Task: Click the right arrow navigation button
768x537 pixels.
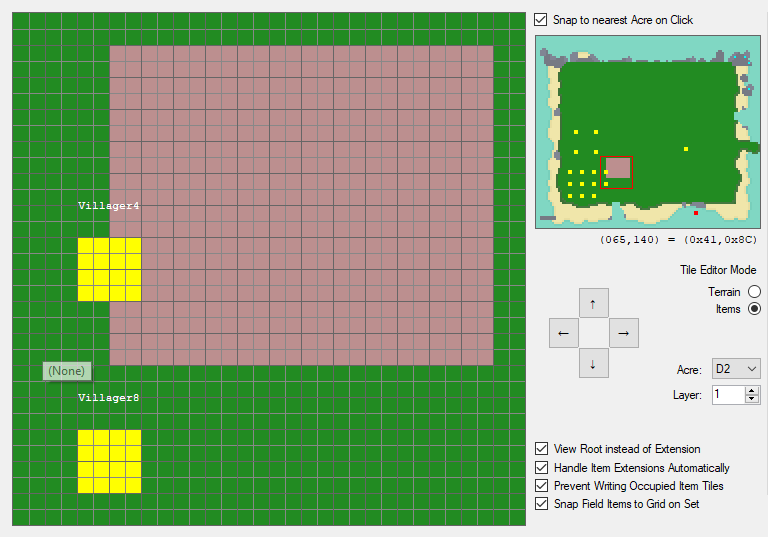Action: [624, 333]
